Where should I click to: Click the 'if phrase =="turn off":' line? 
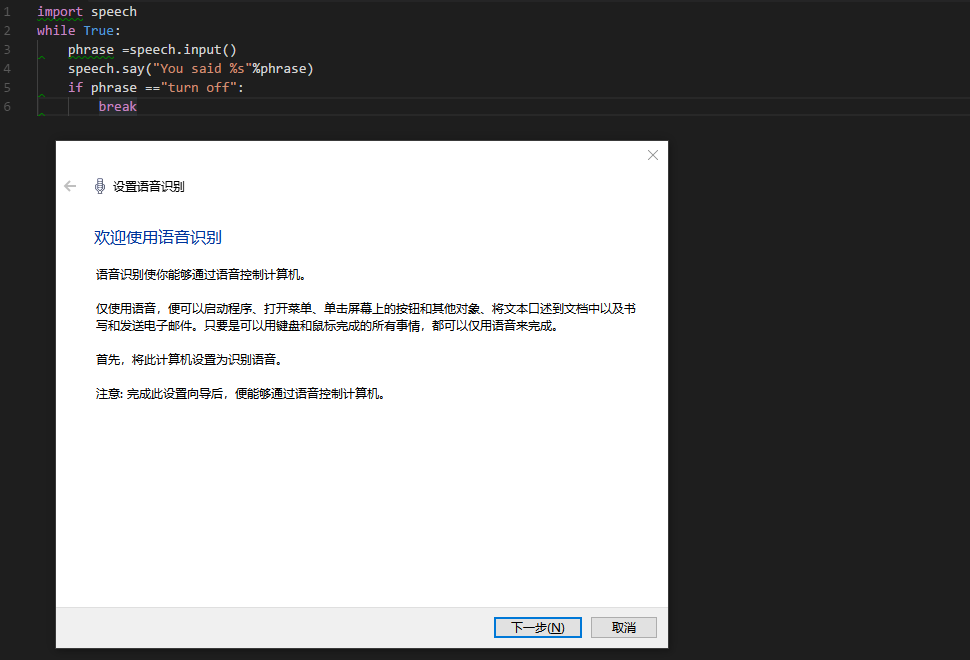click(156, 88)
